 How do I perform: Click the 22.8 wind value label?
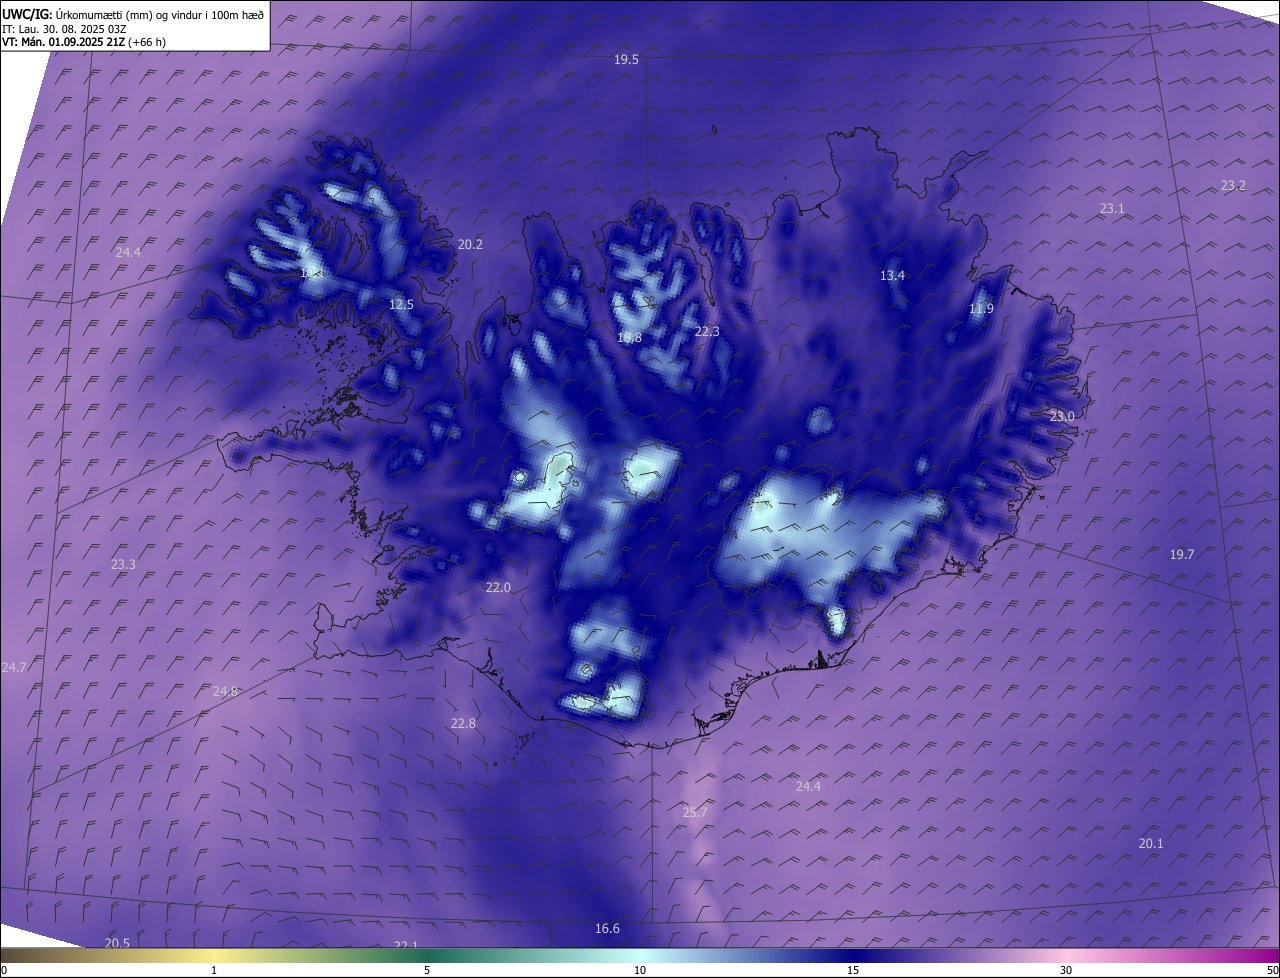[x=463, y=723]
